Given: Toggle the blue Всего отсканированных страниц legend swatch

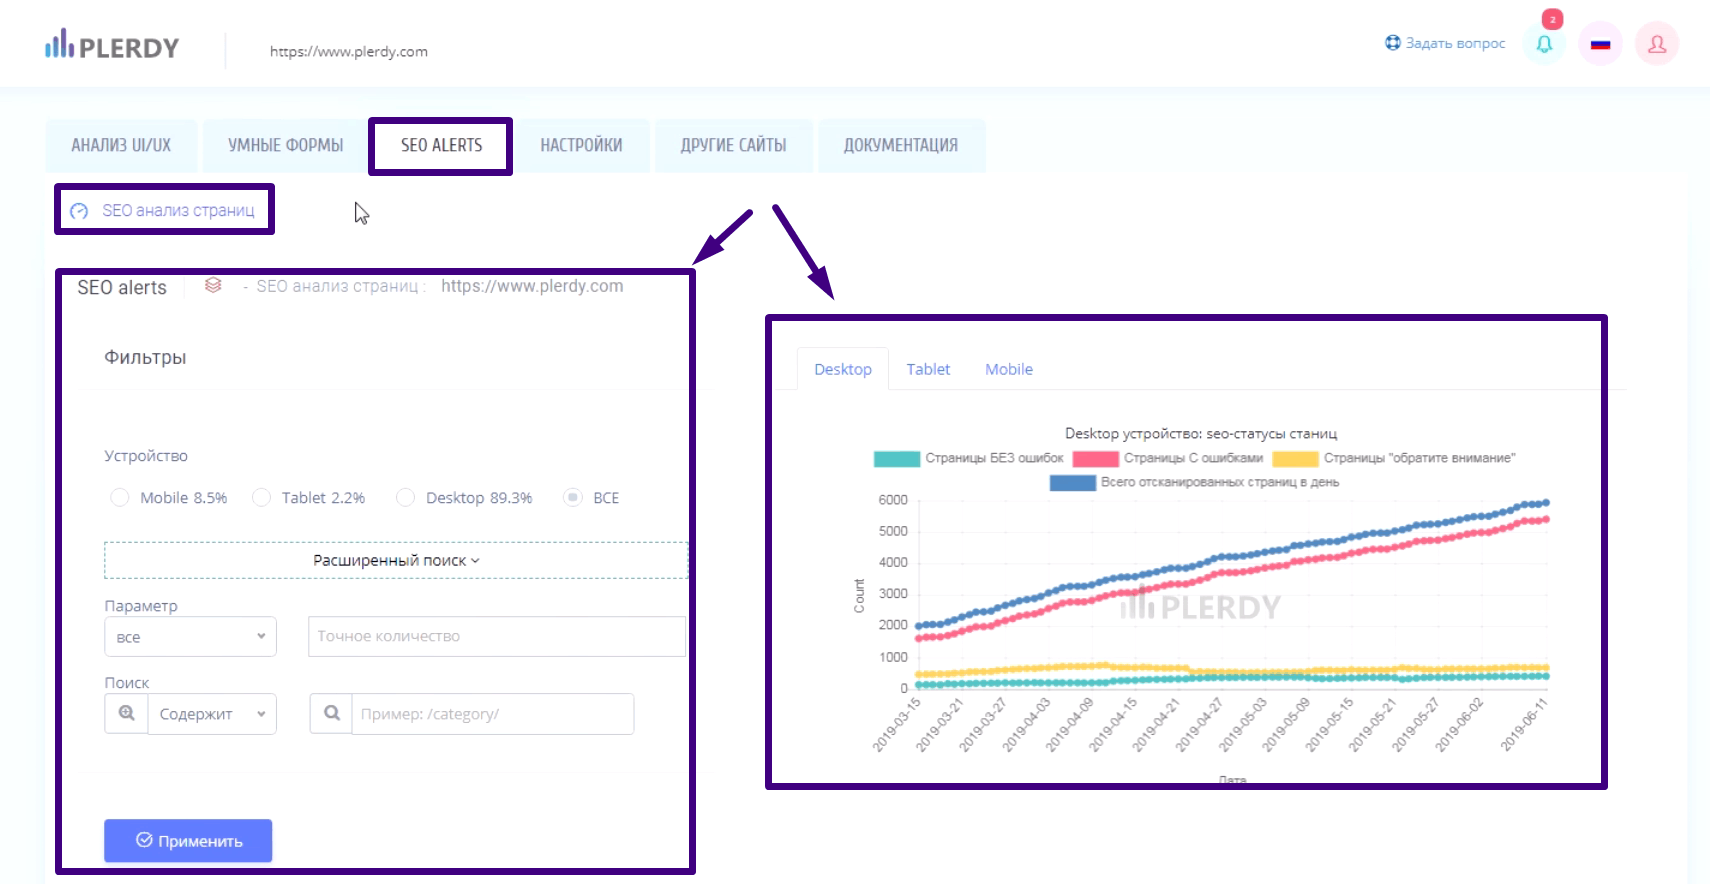Looking at the screenshot, I should 1073,483.
